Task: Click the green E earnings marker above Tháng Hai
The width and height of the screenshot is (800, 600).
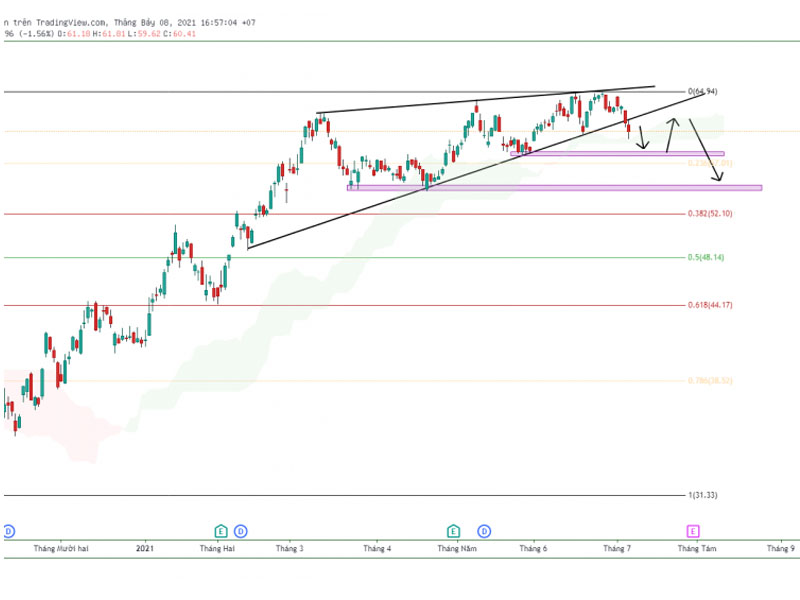Action: pos(220,532)
